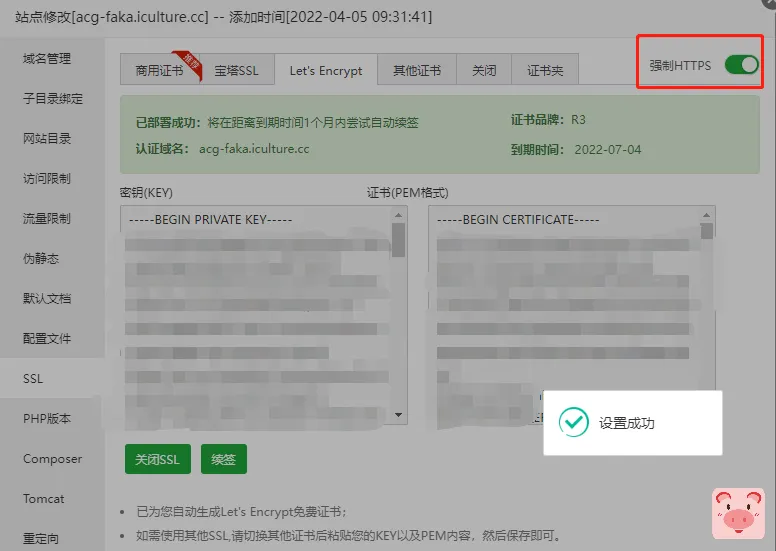Click the BEGIN PRIVATE KEY line
Screen dimensions: 776x551
(210, 219)
